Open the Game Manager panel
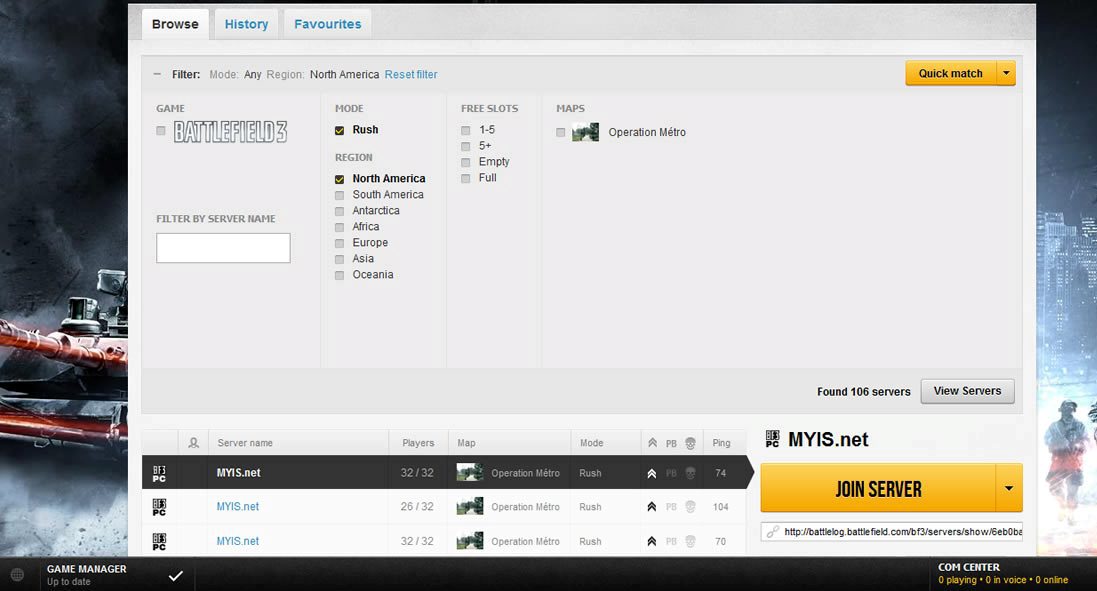Image resolution: width=1097 pixels, height=591 pixels. (87, 574)
